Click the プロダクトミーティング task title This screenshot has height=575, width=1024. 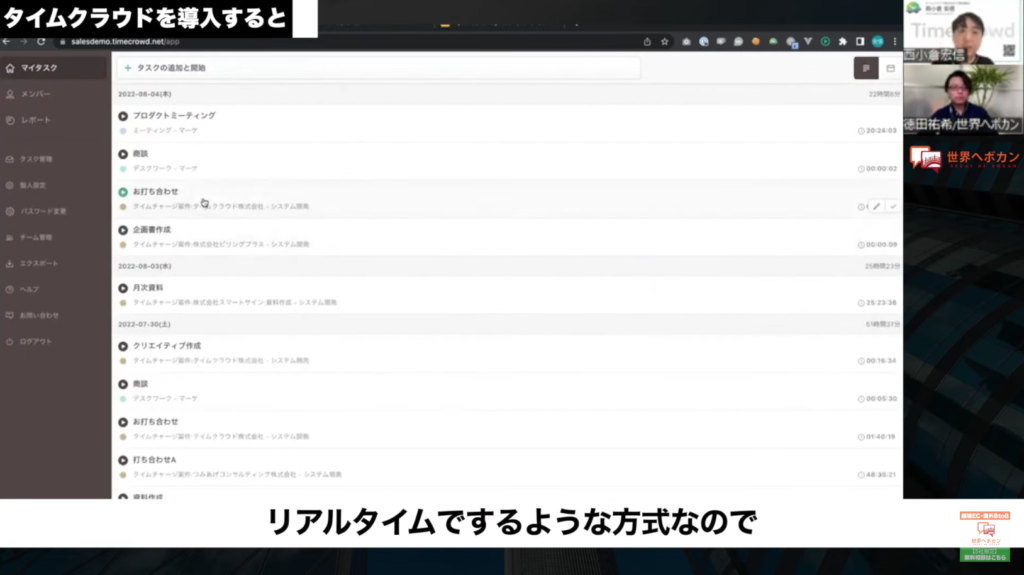coord(174,116)
